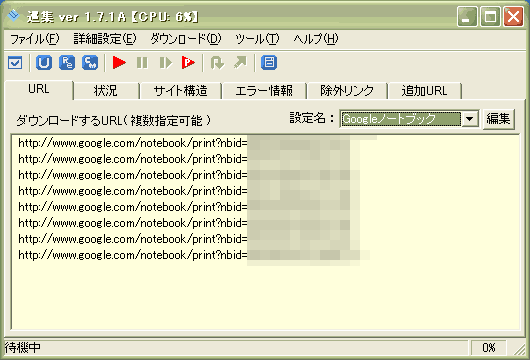Click the blue Re toolbar icon
Image resolution: width=530 pixels, height=360 pixels.
[x=67, y=63]
